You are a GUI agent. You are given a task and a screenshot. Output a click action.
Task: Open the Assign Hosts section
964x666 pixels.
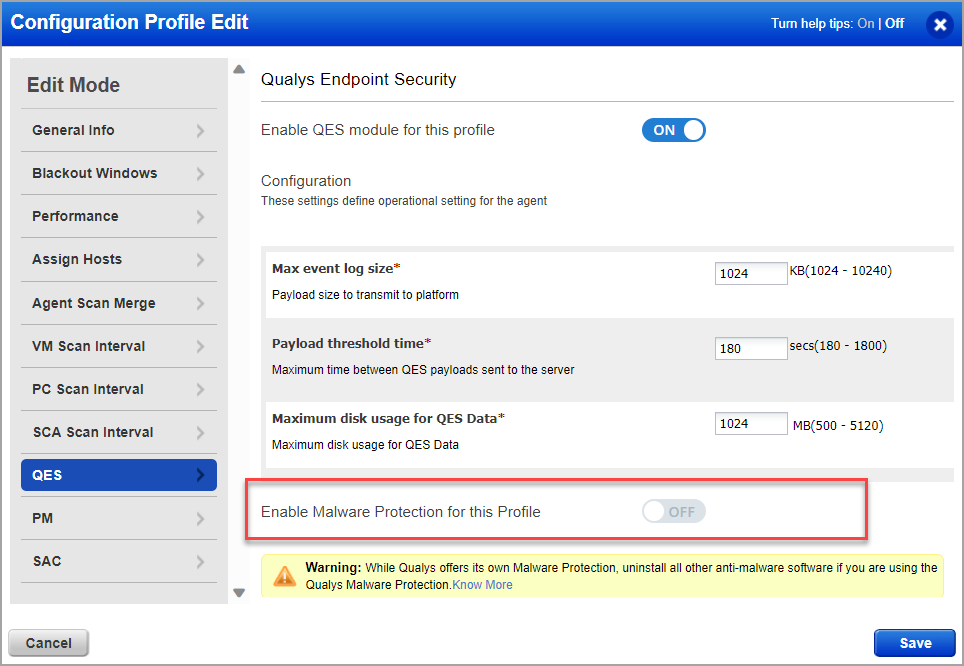[119, 260]
